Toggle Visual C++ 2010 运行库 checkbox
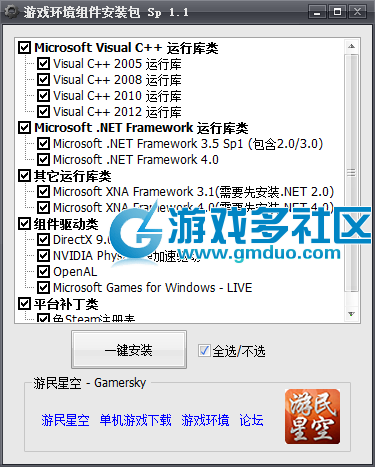 tap(44, 95)
